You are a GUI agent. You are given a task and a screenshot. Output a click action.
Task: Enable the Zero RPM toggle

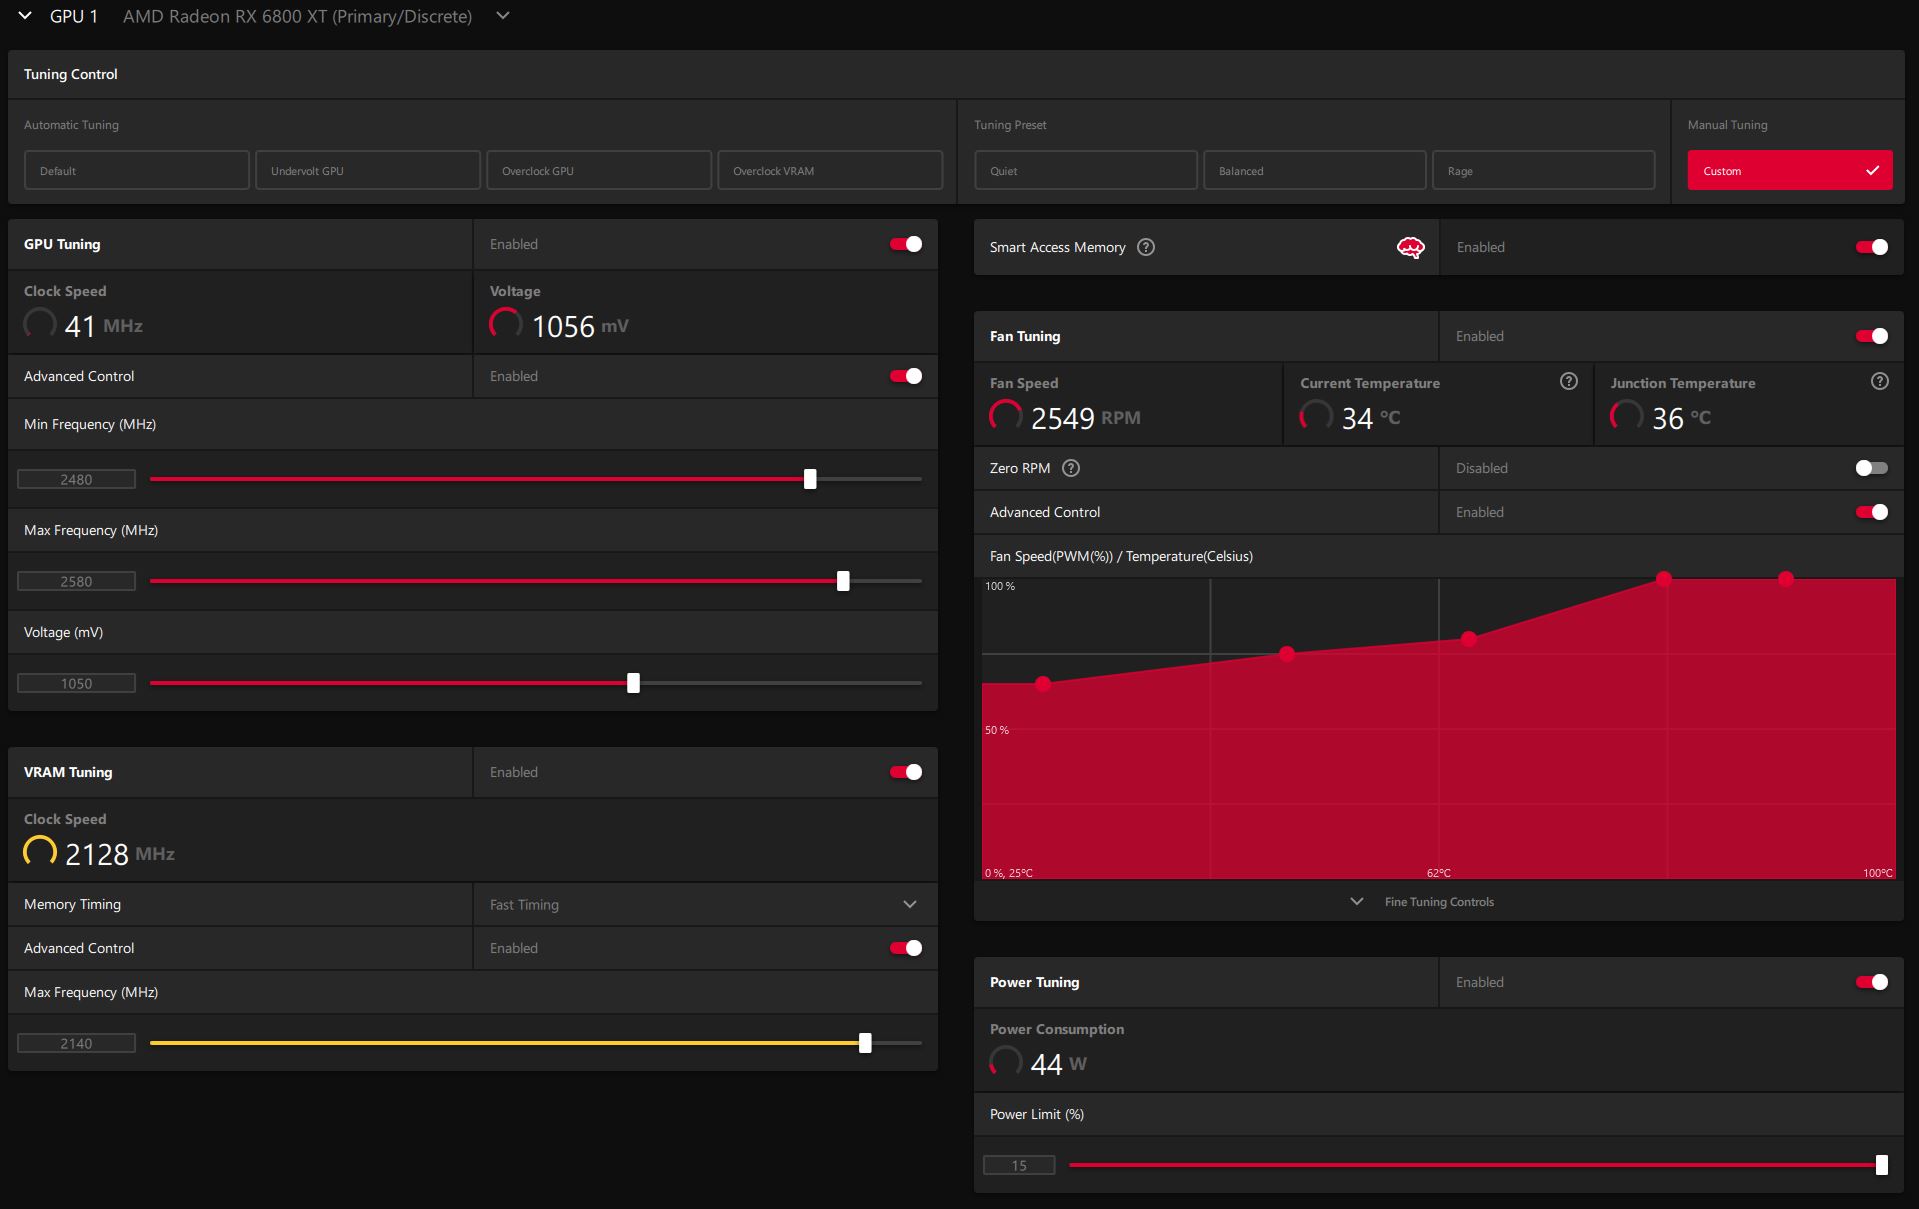tap(1870, 468)
